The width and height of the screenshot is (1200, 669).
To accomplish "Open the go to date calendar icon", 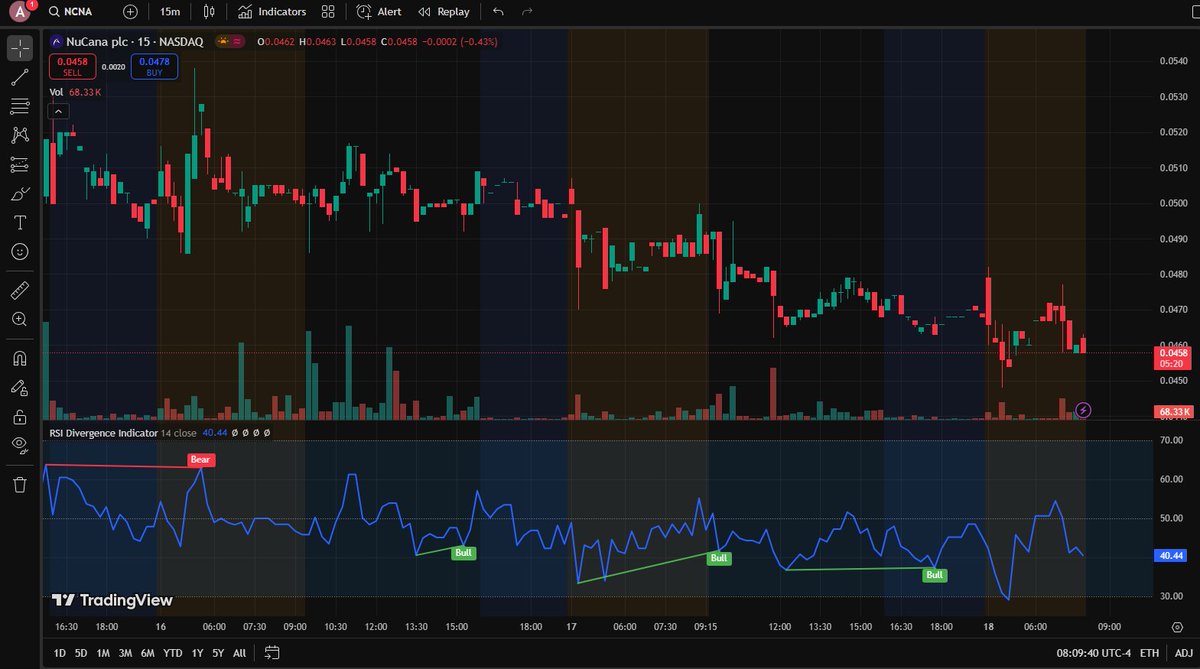I will (272, 653).
